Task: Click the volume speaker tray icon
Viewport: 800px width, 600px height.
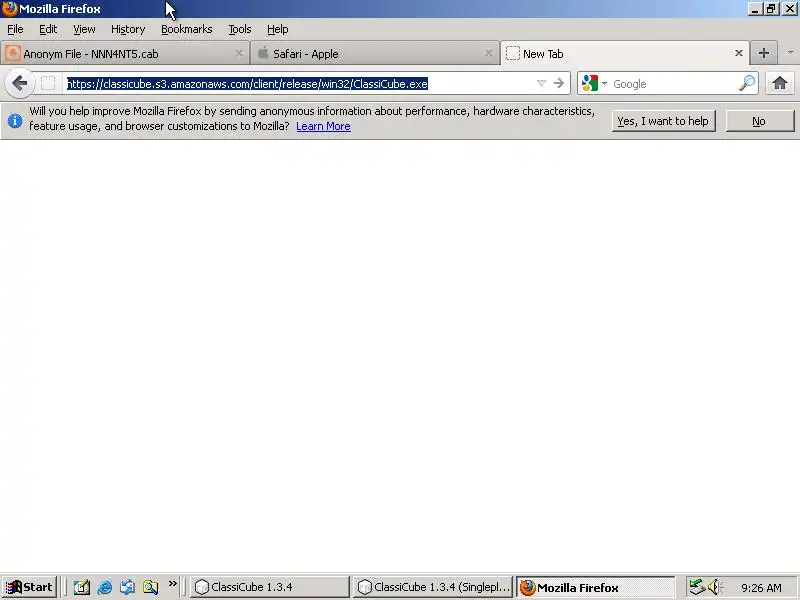Action: coord(715,587)
